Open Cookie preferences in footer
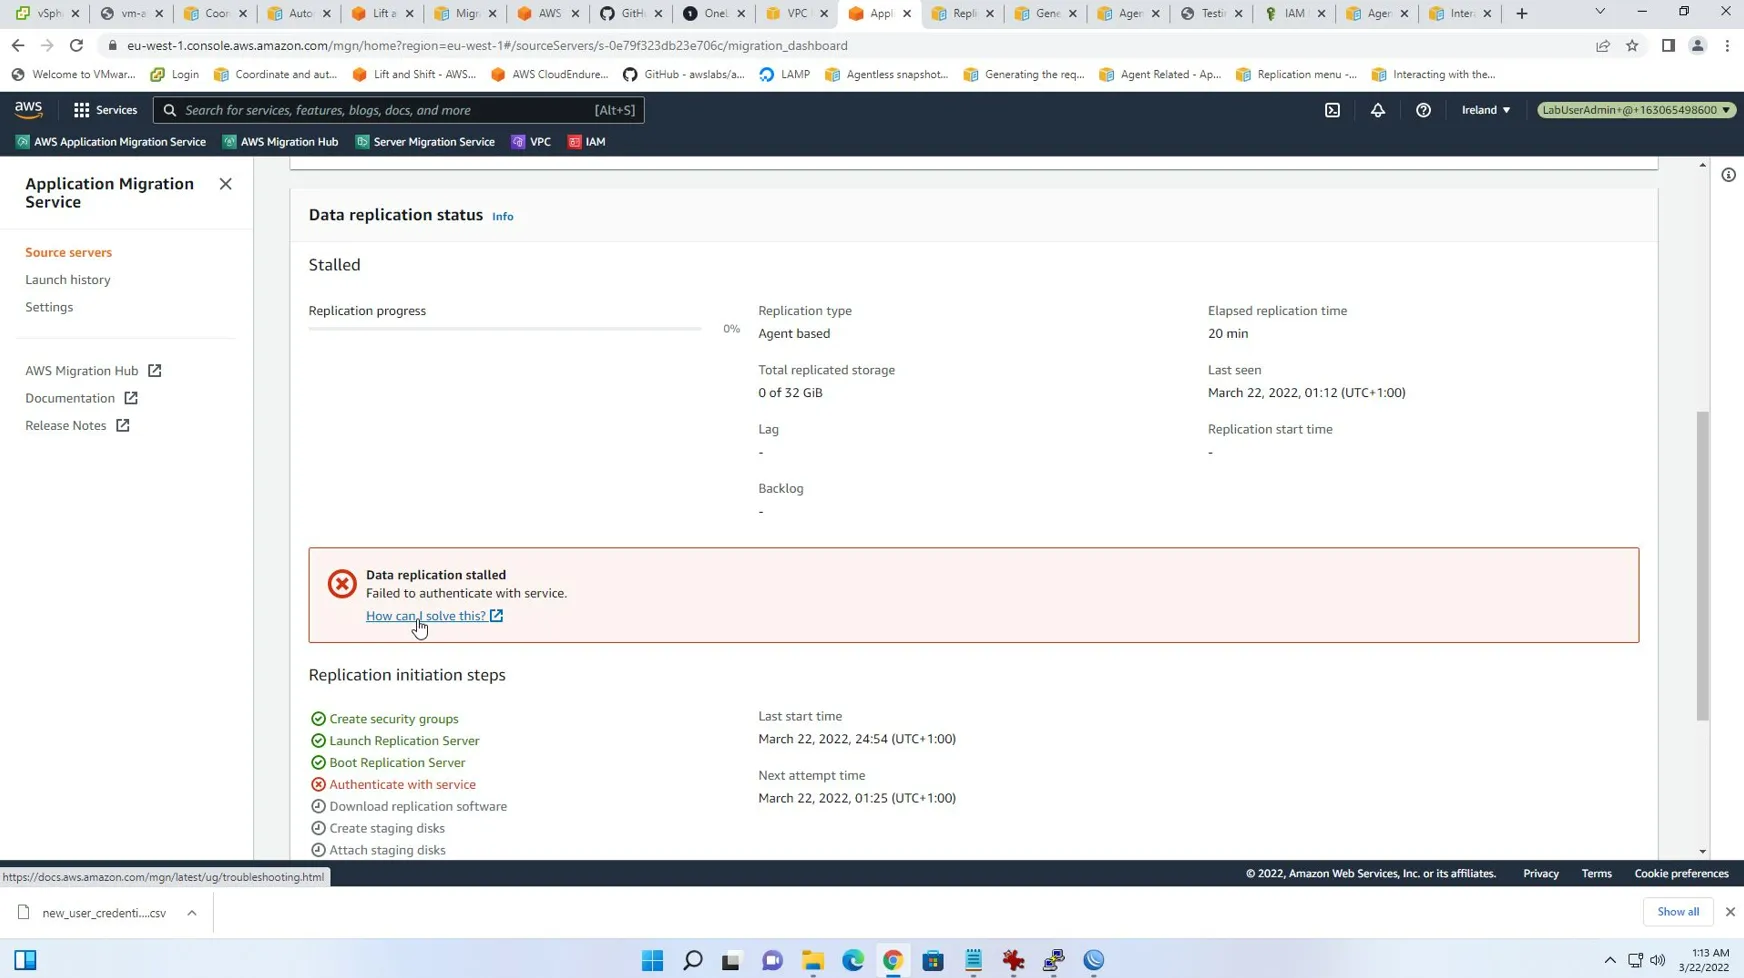The width and height of the screenshot is (1744, 978). click(1681, 874)
